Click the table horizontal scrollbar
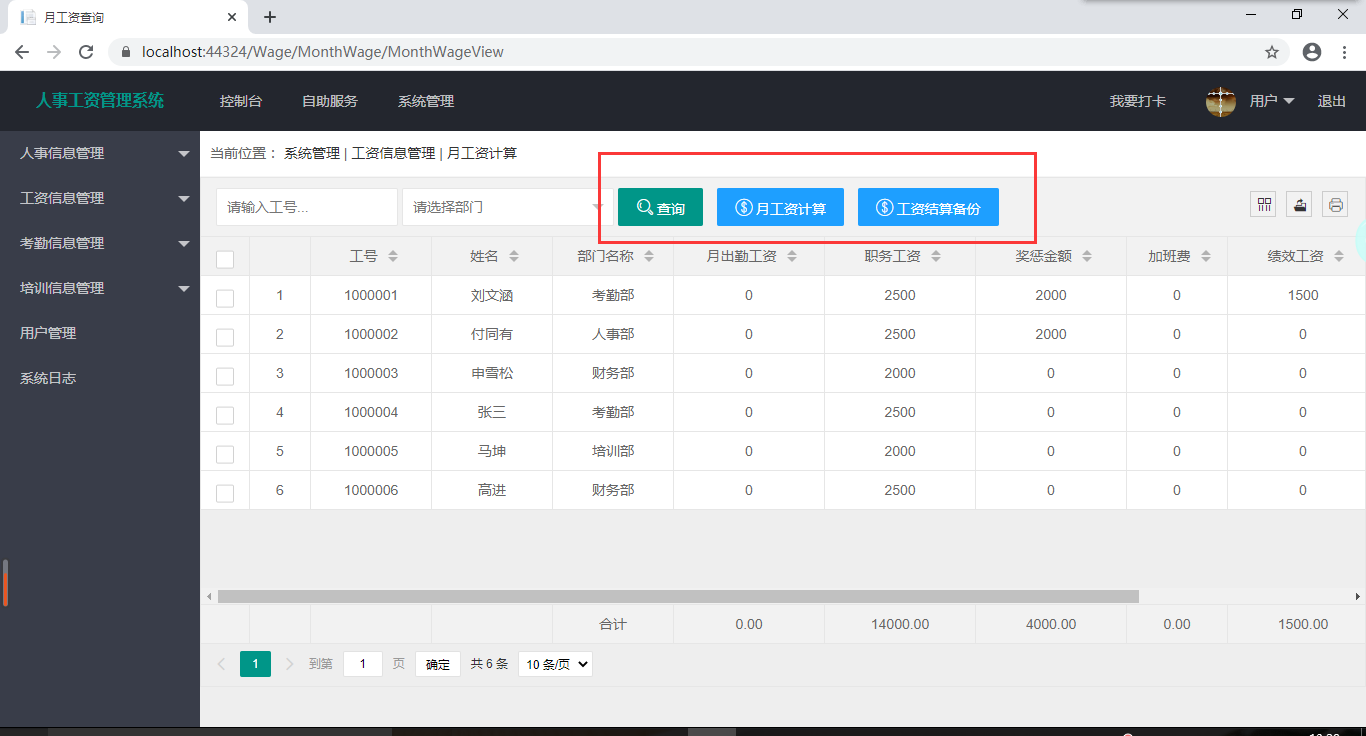 point(678,596)
